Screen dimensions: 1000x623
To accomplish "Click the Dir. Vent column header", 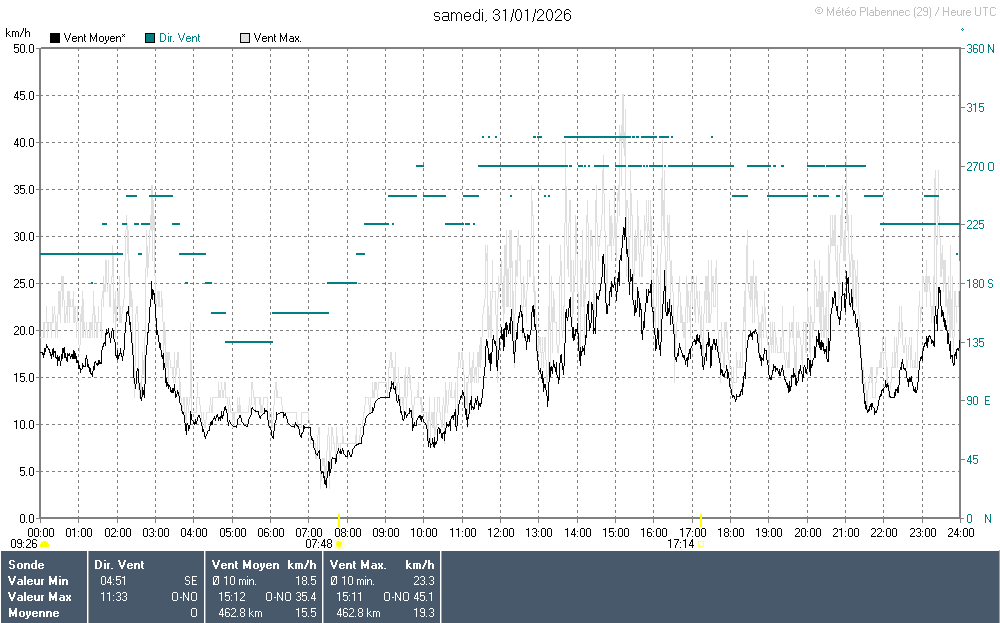I will (118, 565).
